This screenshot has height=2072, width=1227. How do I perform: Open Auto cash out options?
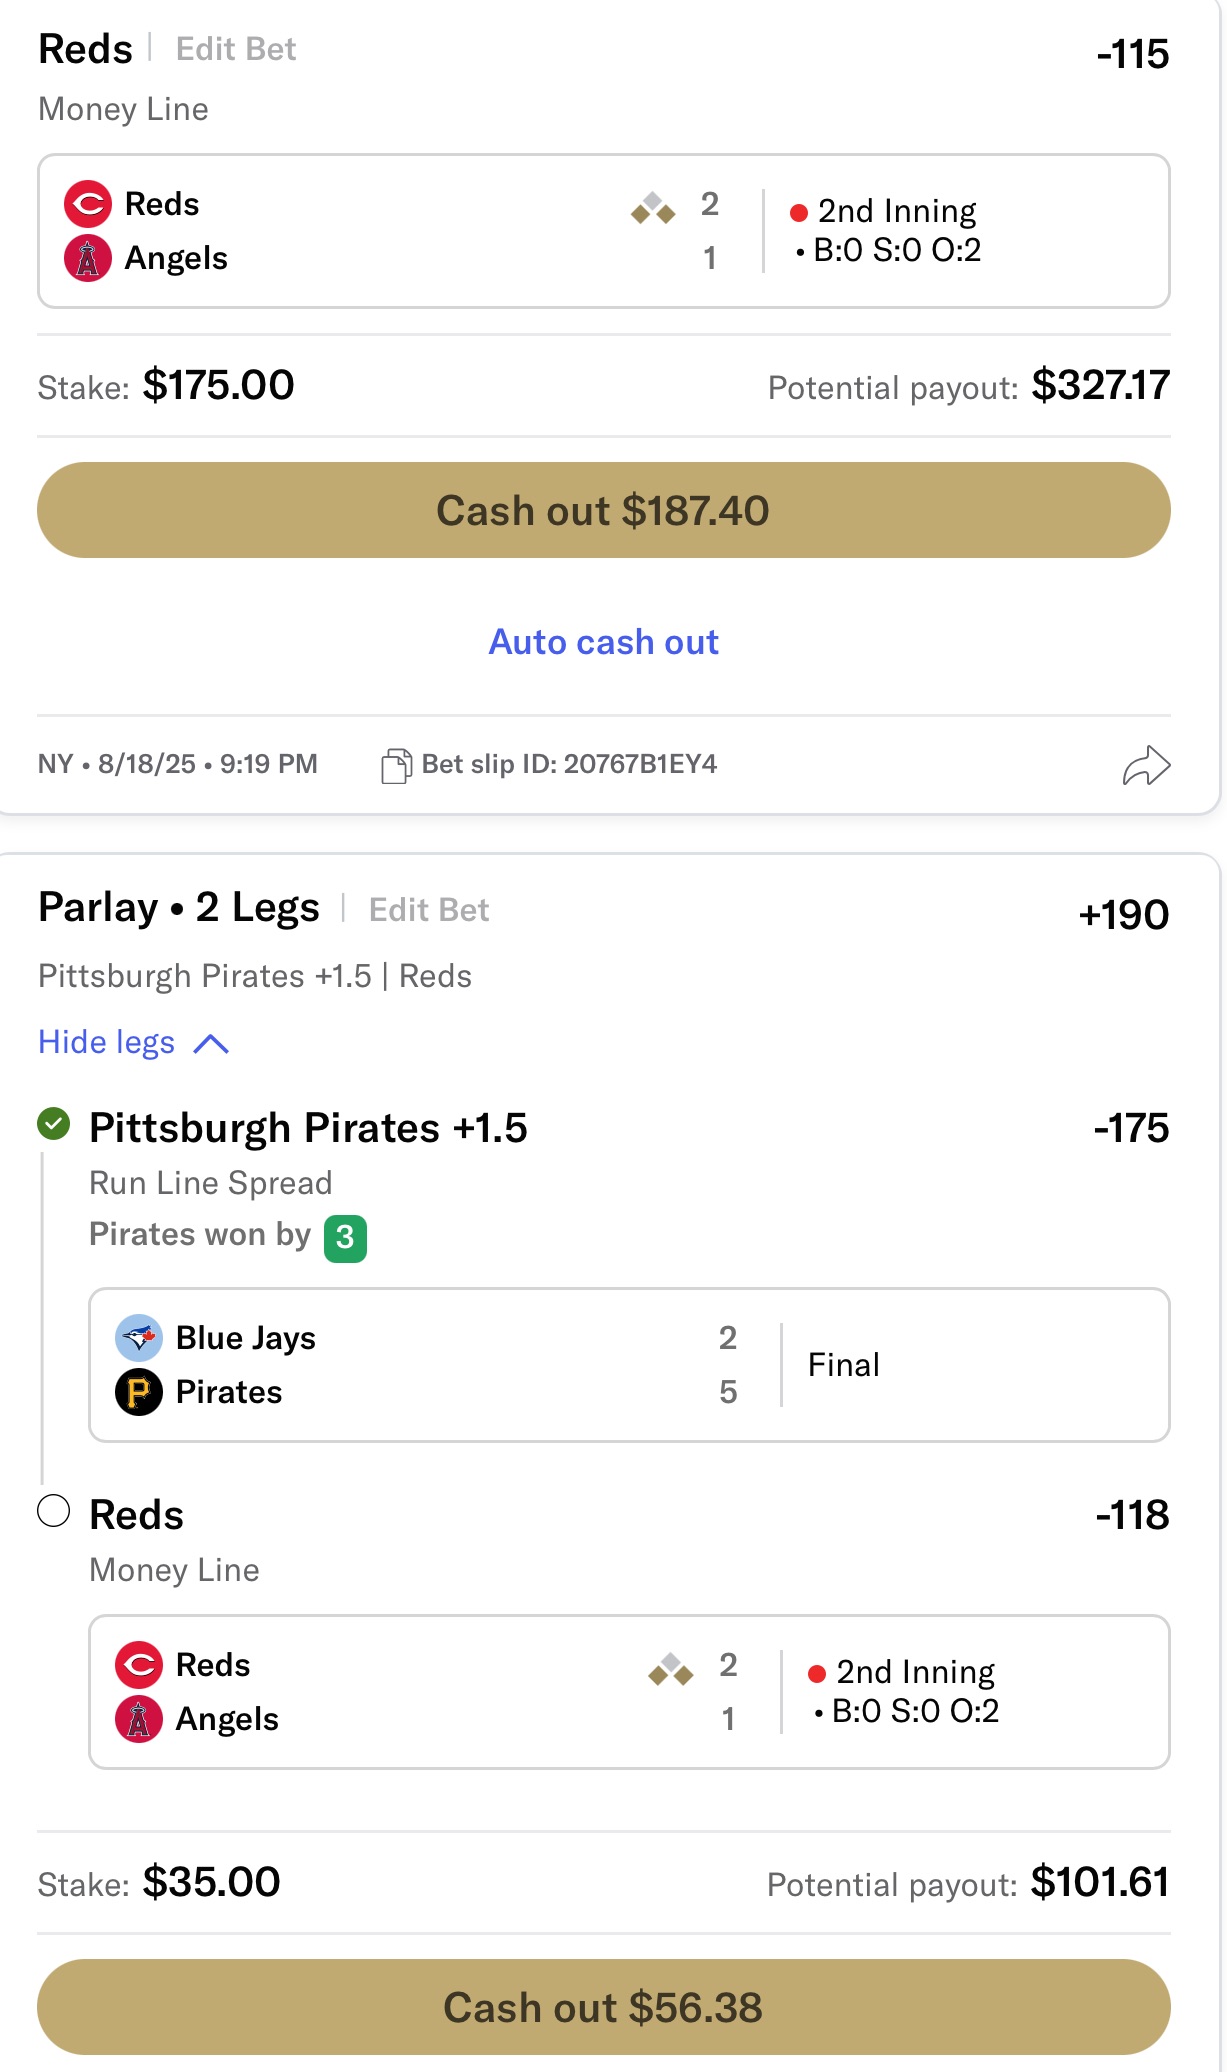click(603, 642)
